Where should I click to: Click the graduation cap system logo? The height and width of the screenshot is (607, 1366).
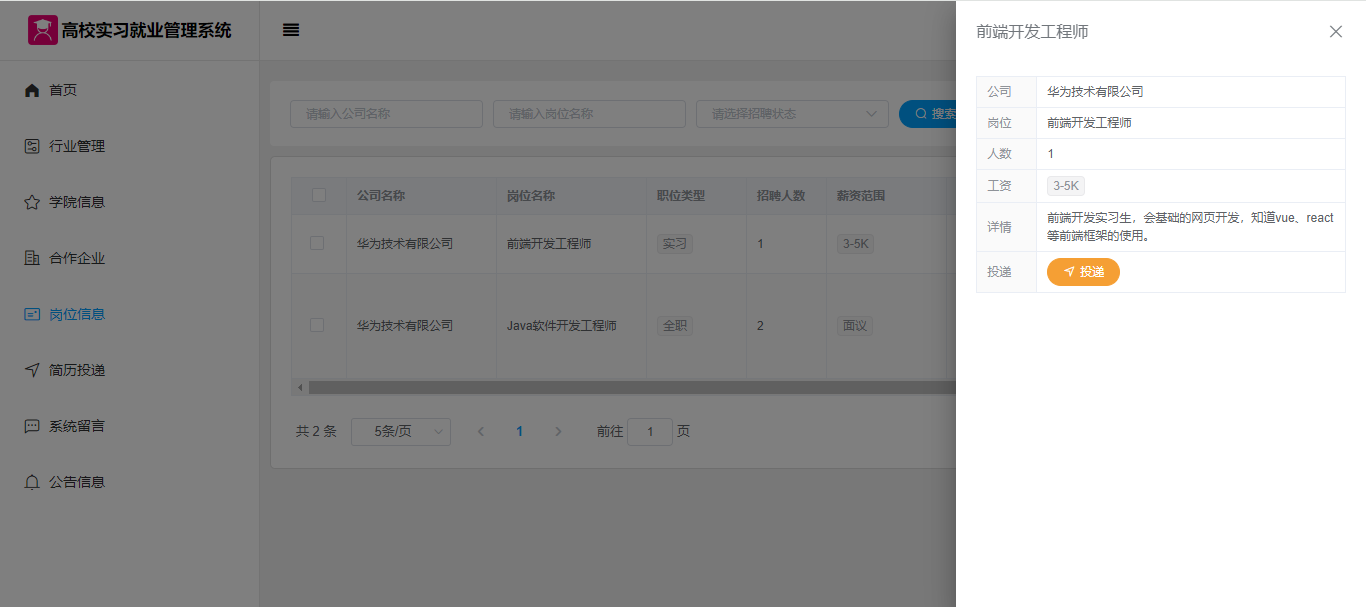click(42, 30)
